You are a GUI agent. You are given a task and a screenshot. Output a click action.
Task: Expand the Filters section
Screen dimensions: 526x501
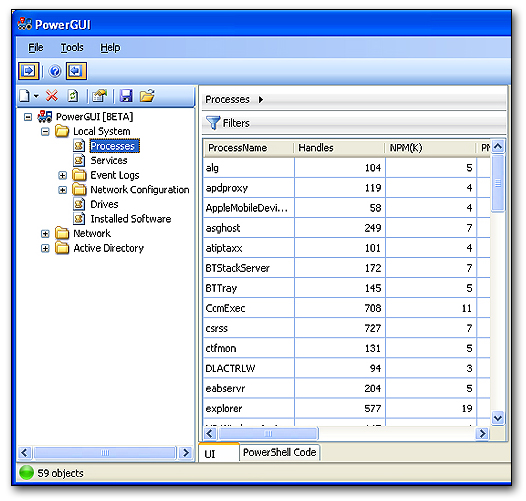354,123
